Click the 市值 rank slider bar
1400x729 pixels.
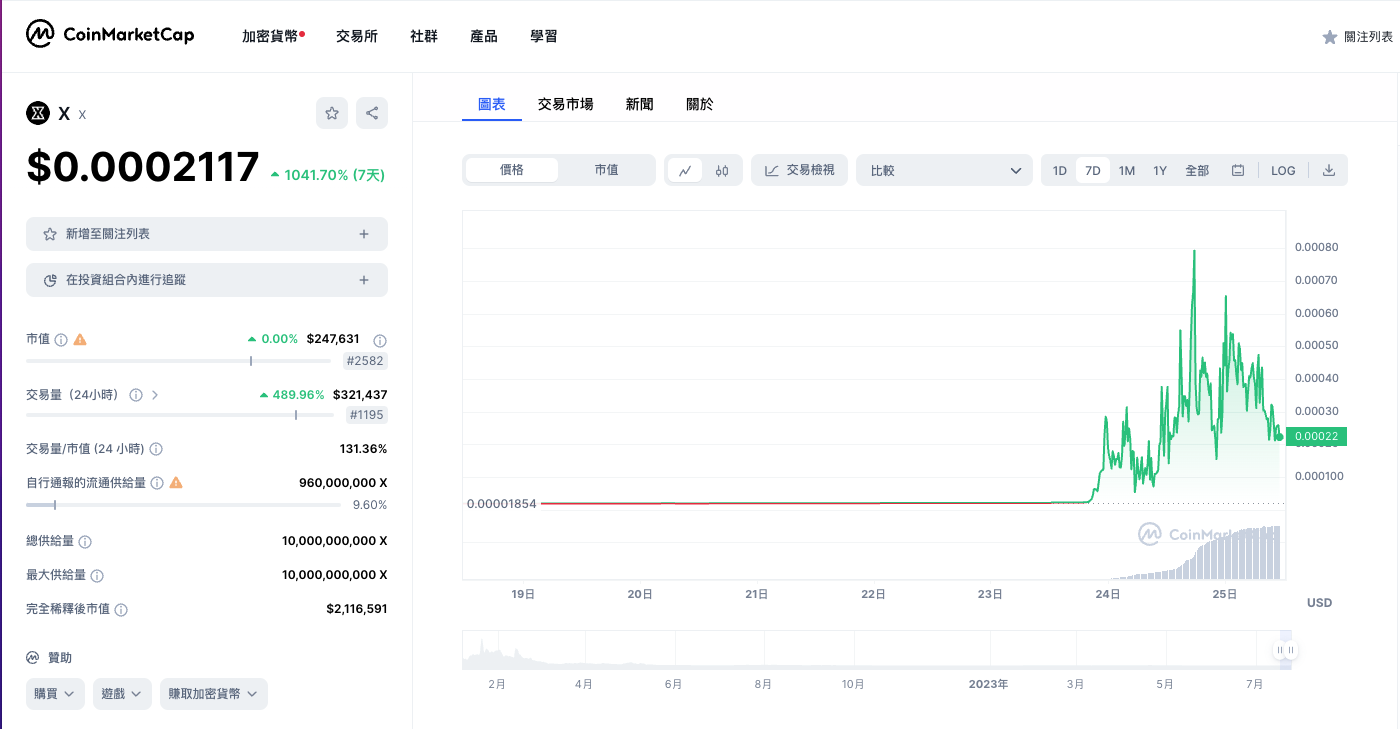[x=180, y=361]
